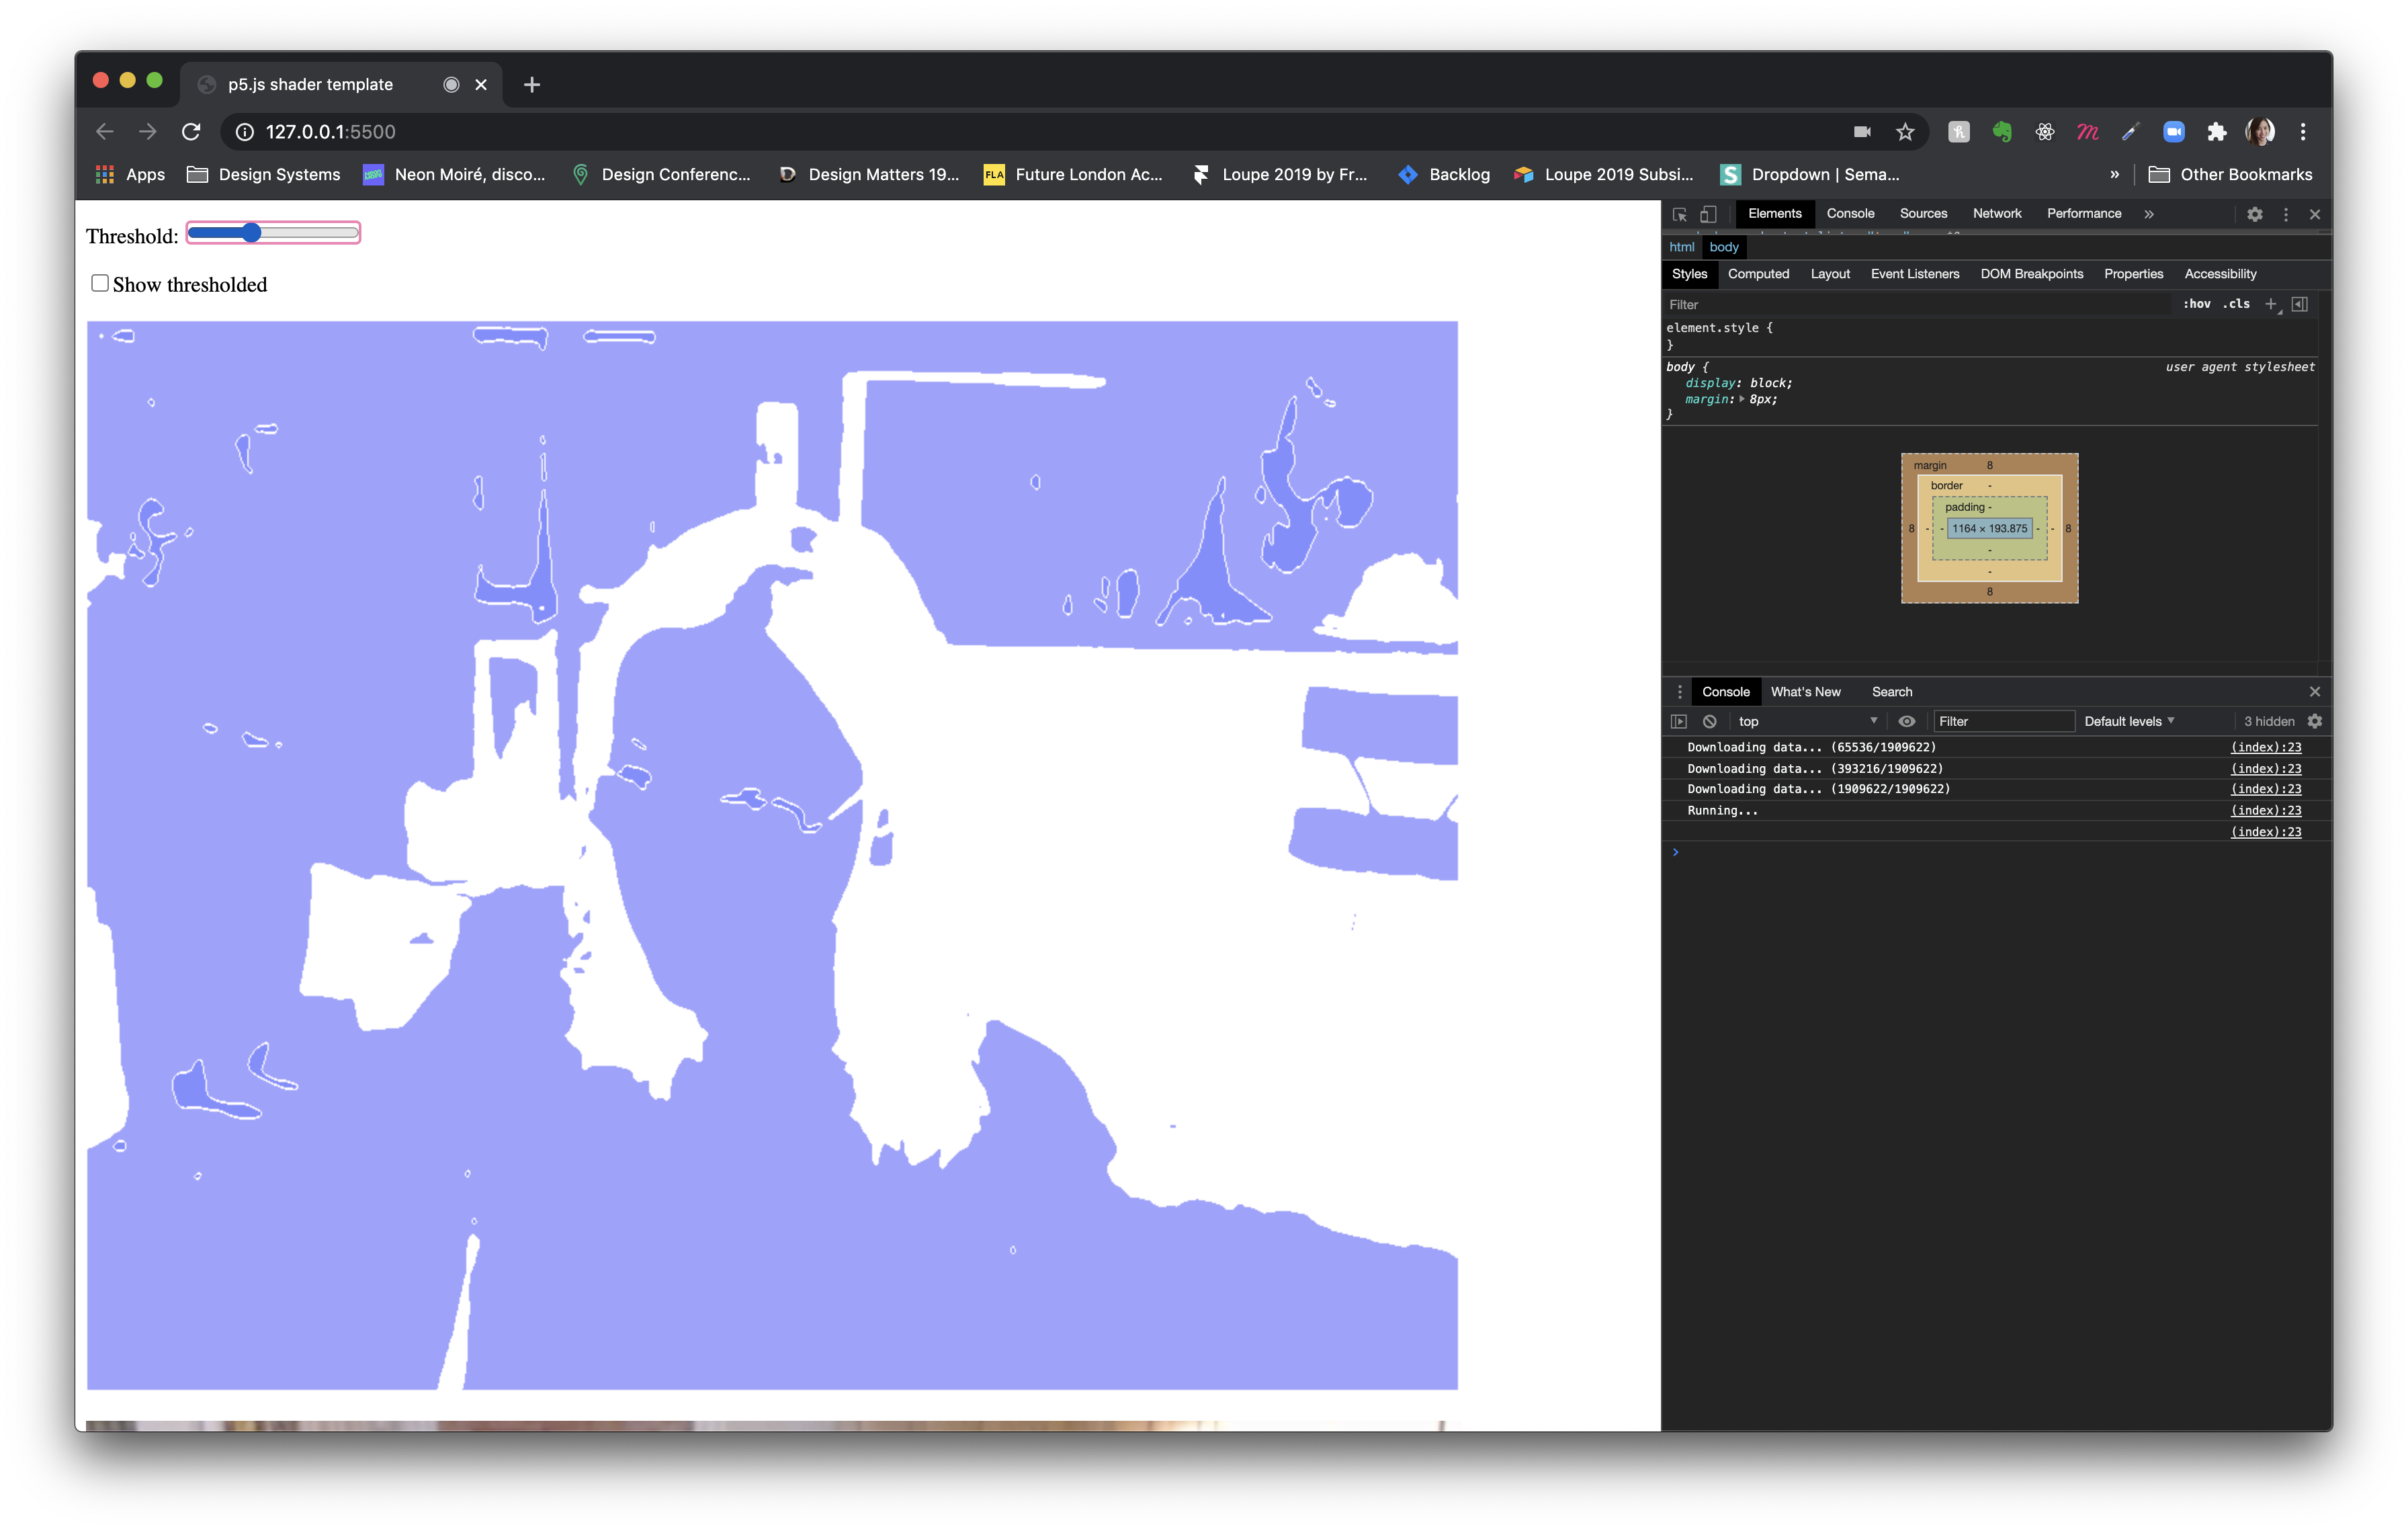Open the top JavaScript context dropdown
This screenshot has height=1531, width=2408.
point(1807,721)
